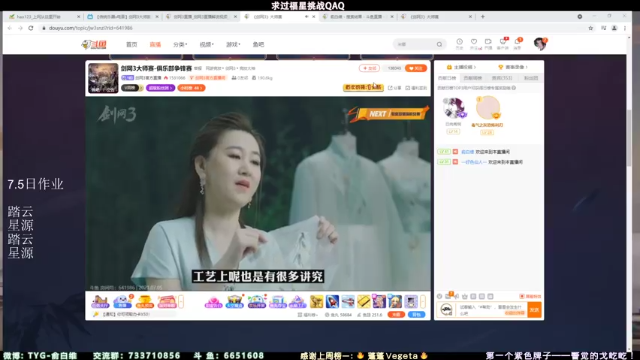Click the search magnifier icon

tap(439, 44)
